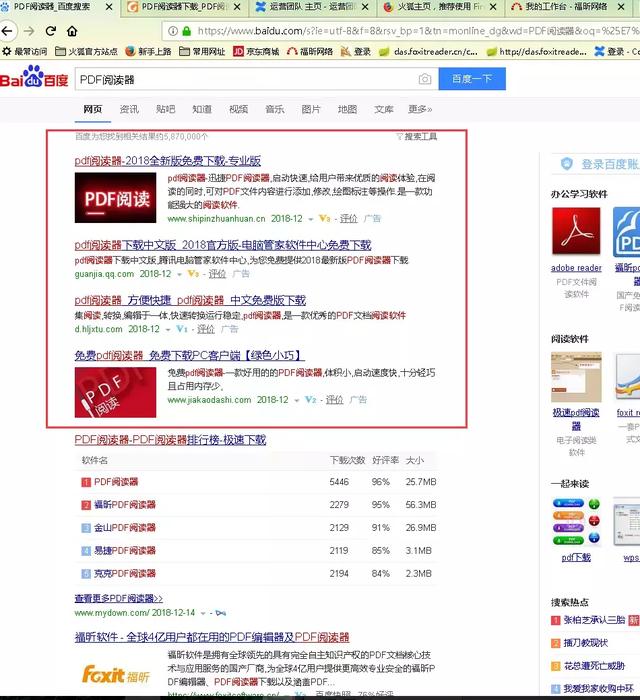Click 登录百度账号 shield login link
Image resolution: width=640 pixels, height=700 pixels.
[600, 164]
